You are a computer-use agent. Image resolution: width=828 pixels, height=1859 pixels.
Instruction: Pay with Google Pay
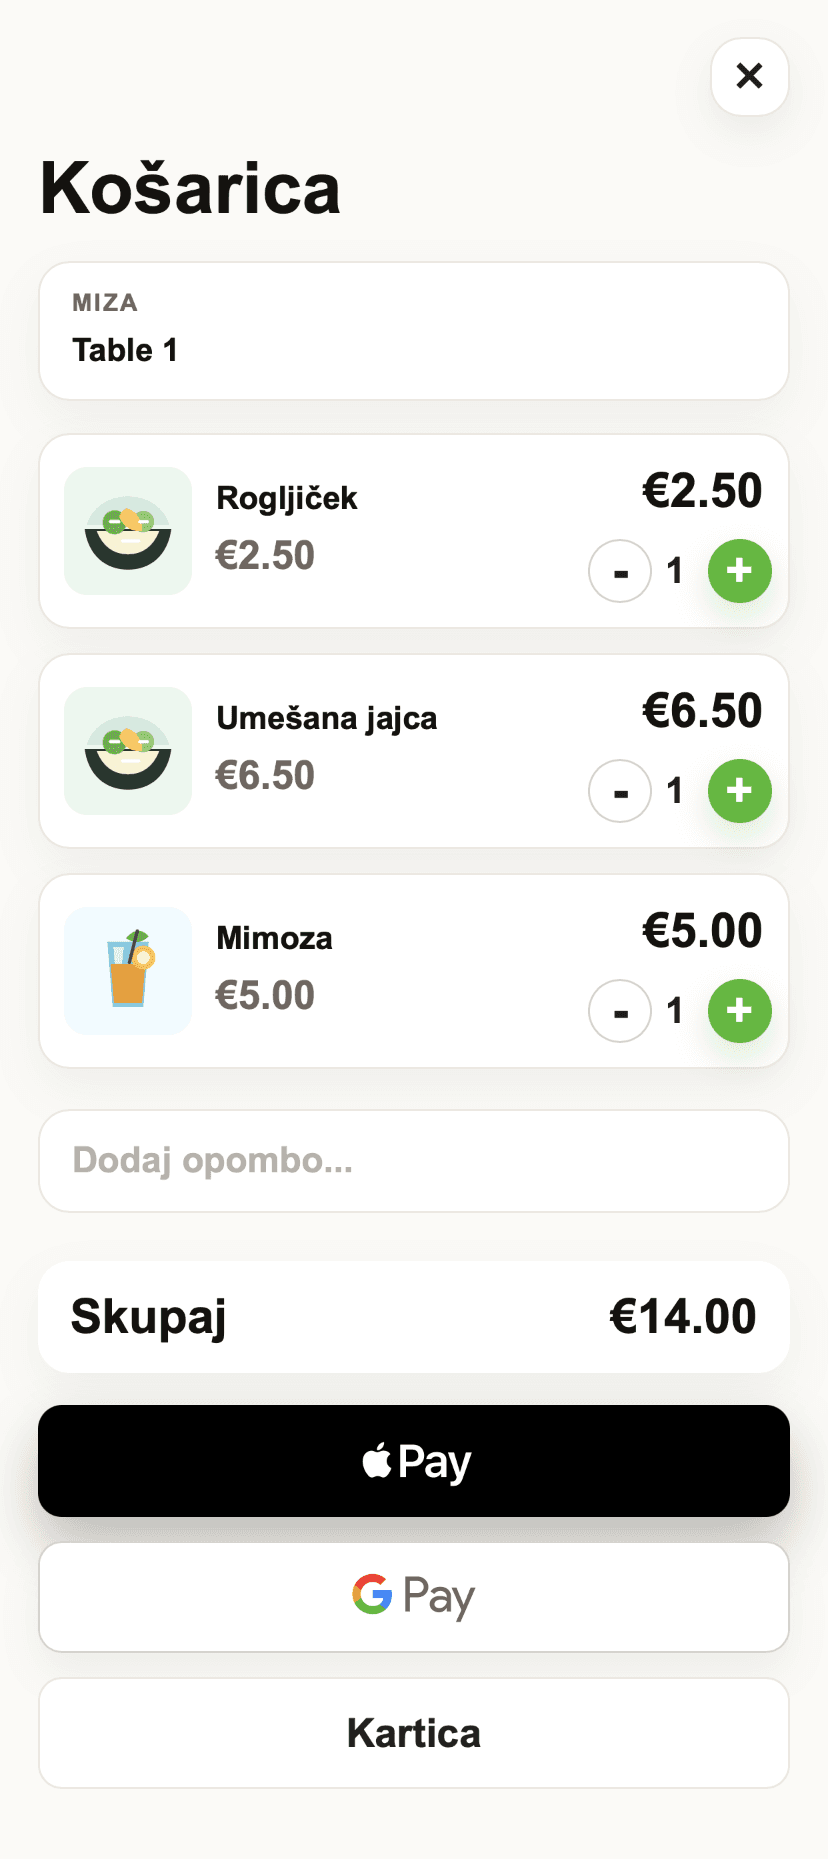[x=414, y=1597]
